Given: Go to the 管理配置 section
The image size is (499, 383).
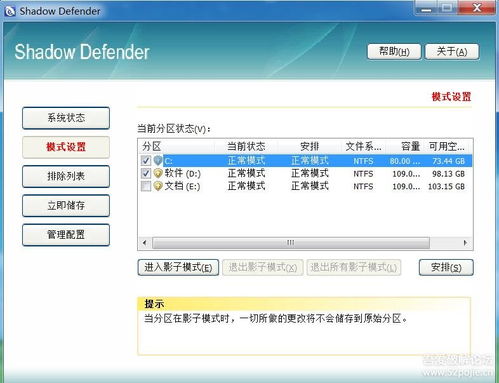Looking at the screenshot, I should pos(66,235).
